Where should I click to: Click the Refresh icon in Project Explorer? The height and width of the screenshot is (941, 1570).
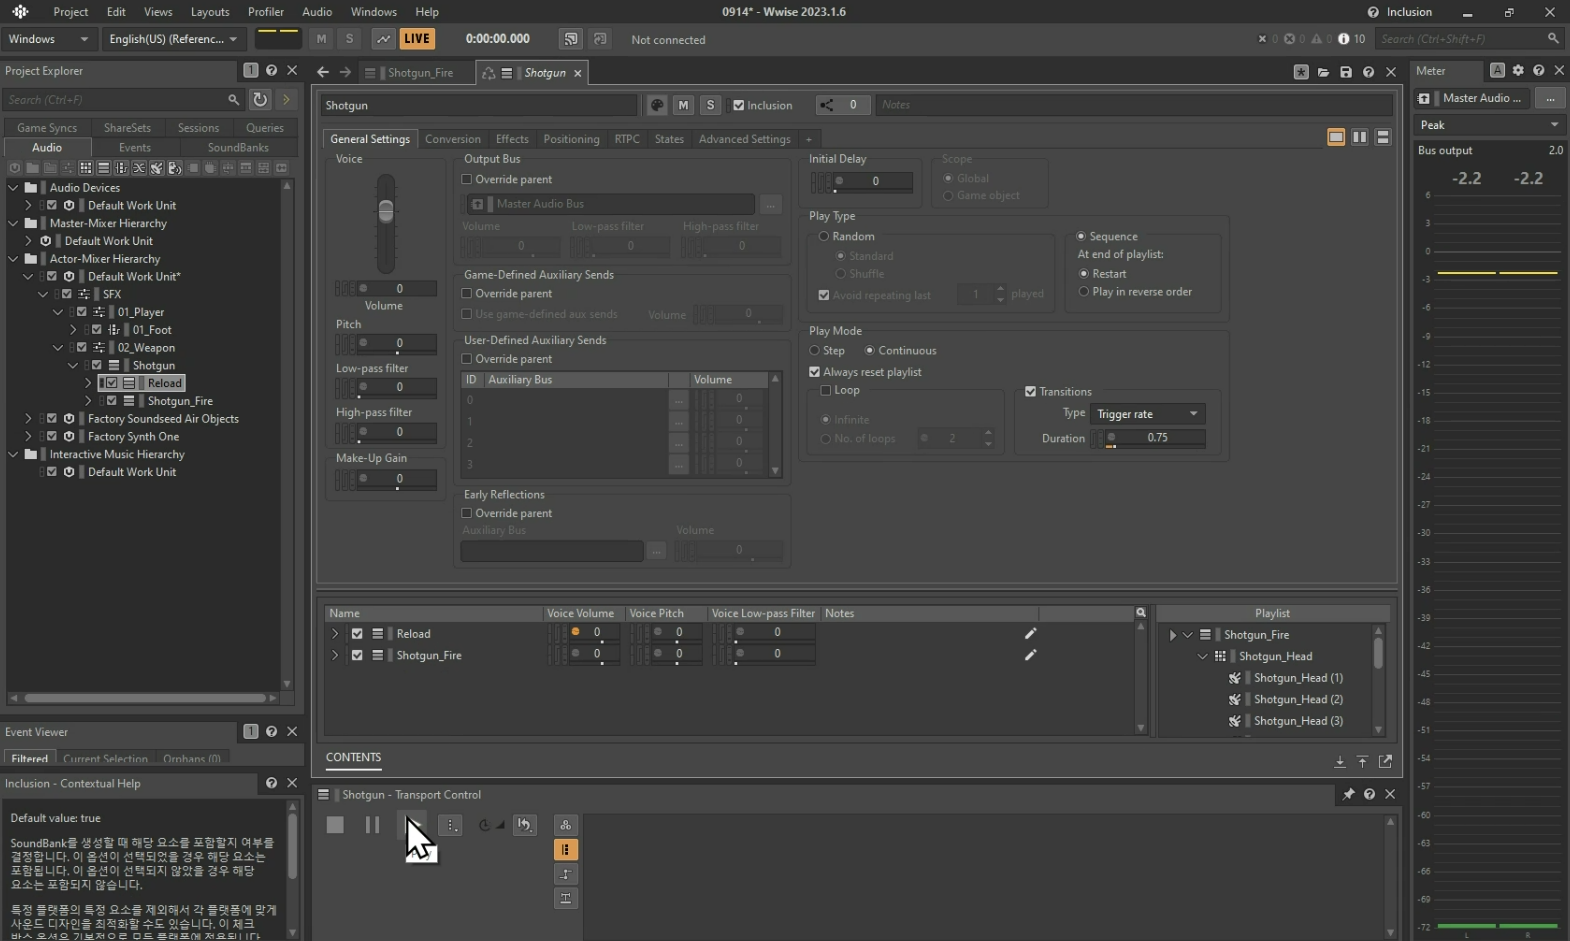coord(260,99)
